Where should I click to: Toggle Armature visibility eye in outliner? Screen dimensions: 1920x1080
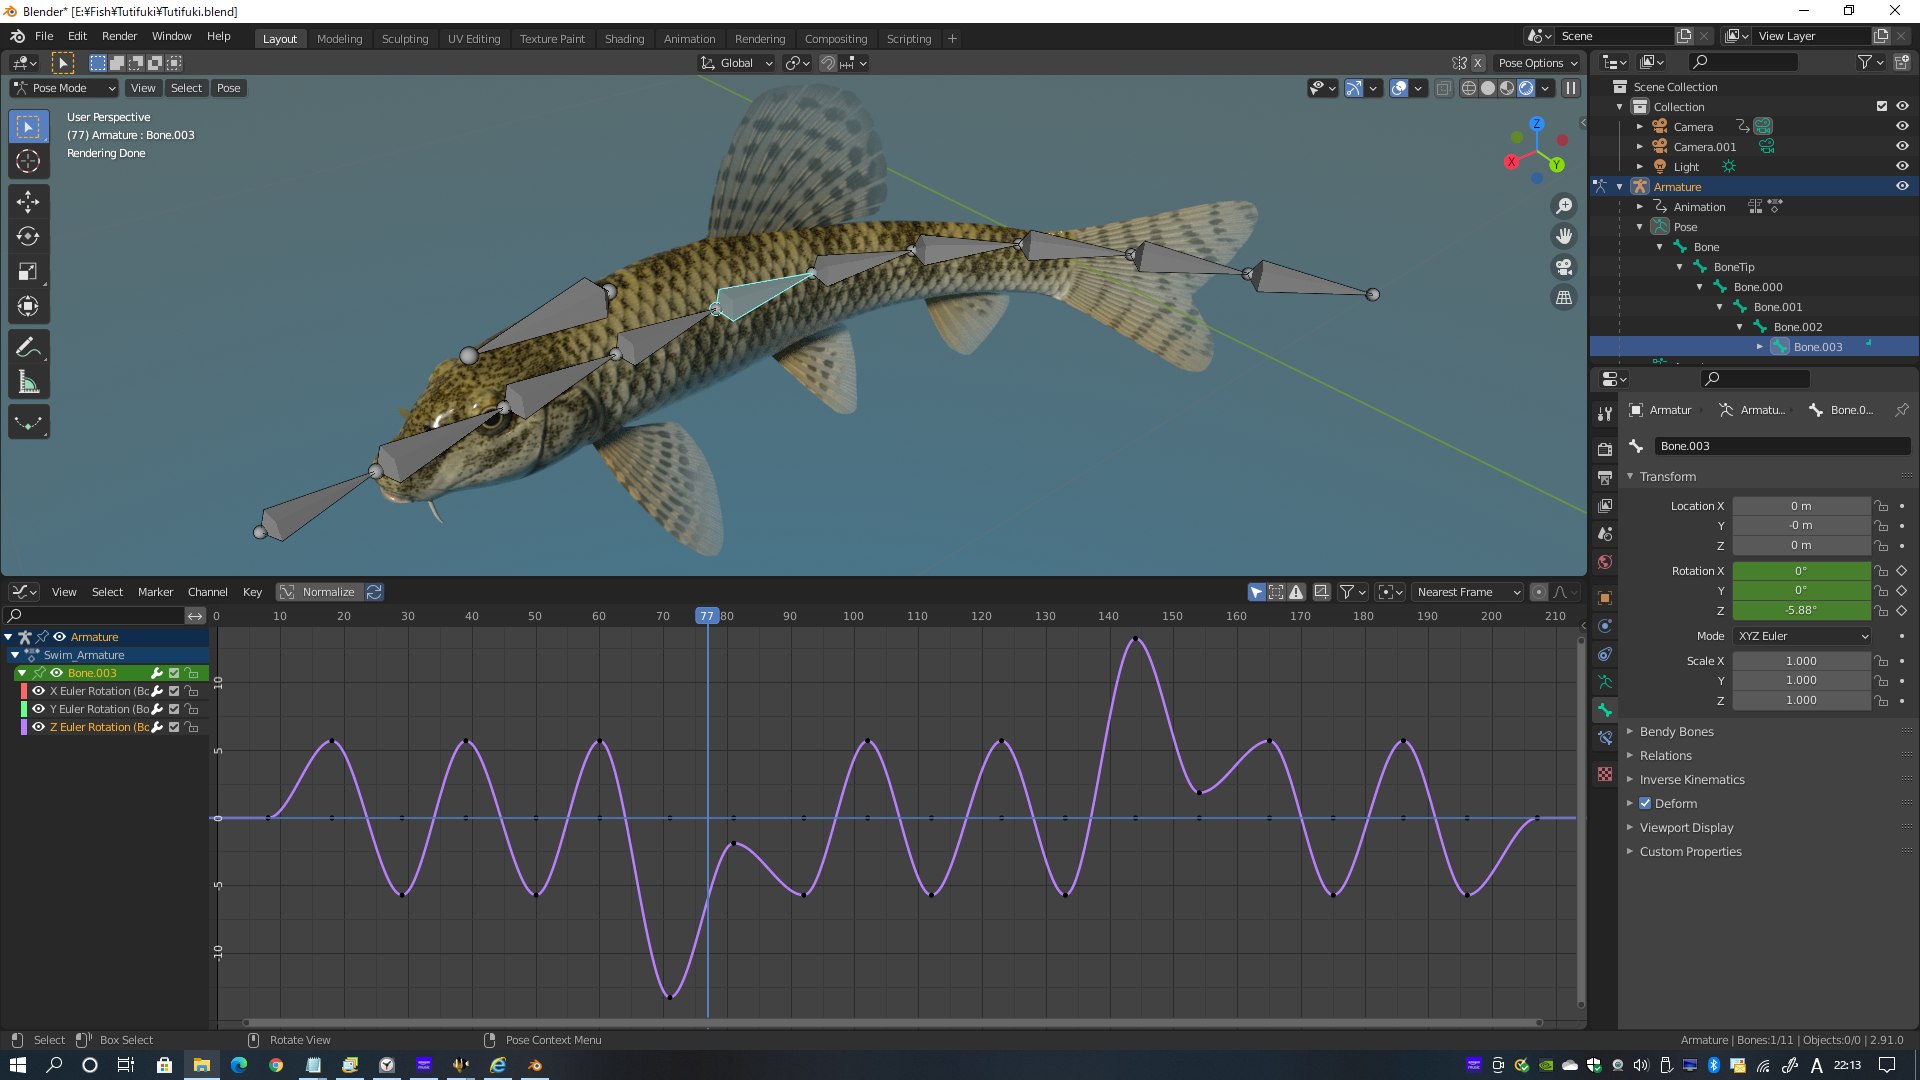(1902, 187)
